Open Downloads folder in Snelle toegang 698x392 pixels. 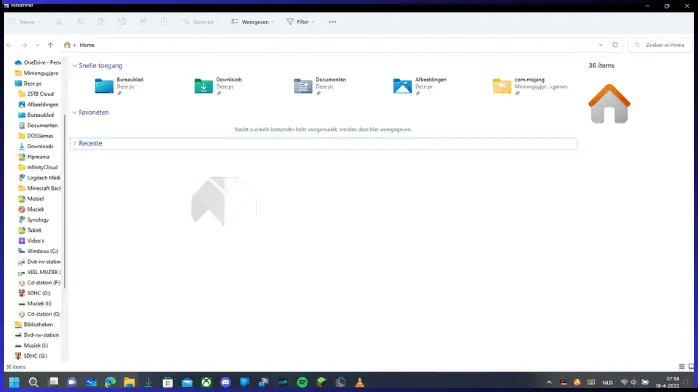218,85
